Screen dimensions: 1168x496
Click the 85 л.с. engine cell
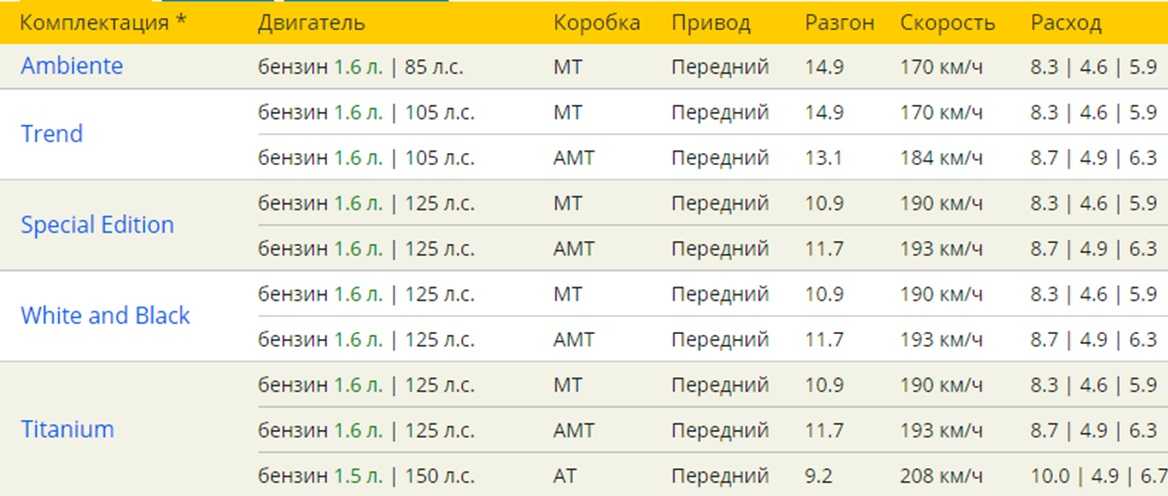360,68
